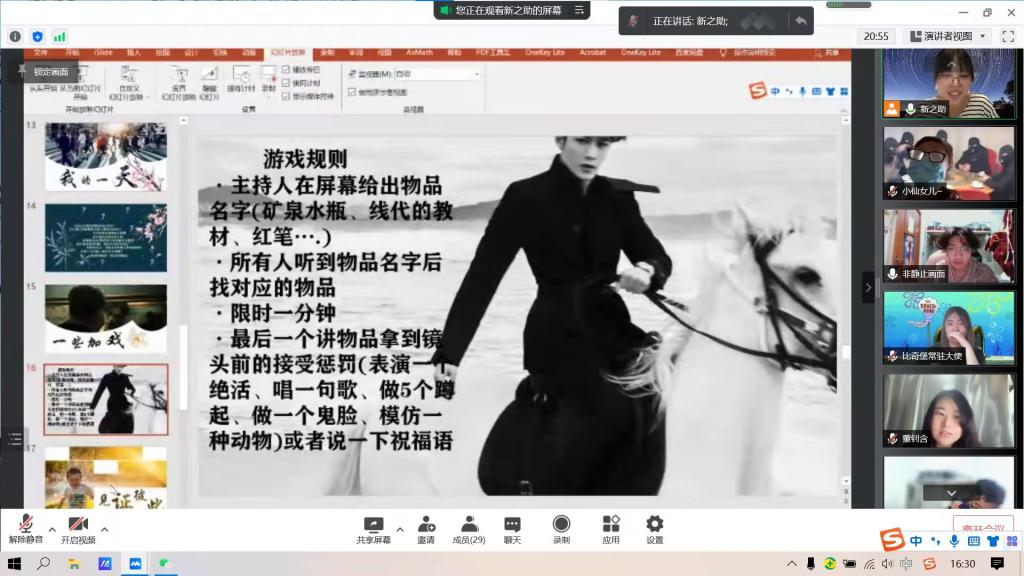Turn on camera with 开启视频 icon

pos(78,525)
